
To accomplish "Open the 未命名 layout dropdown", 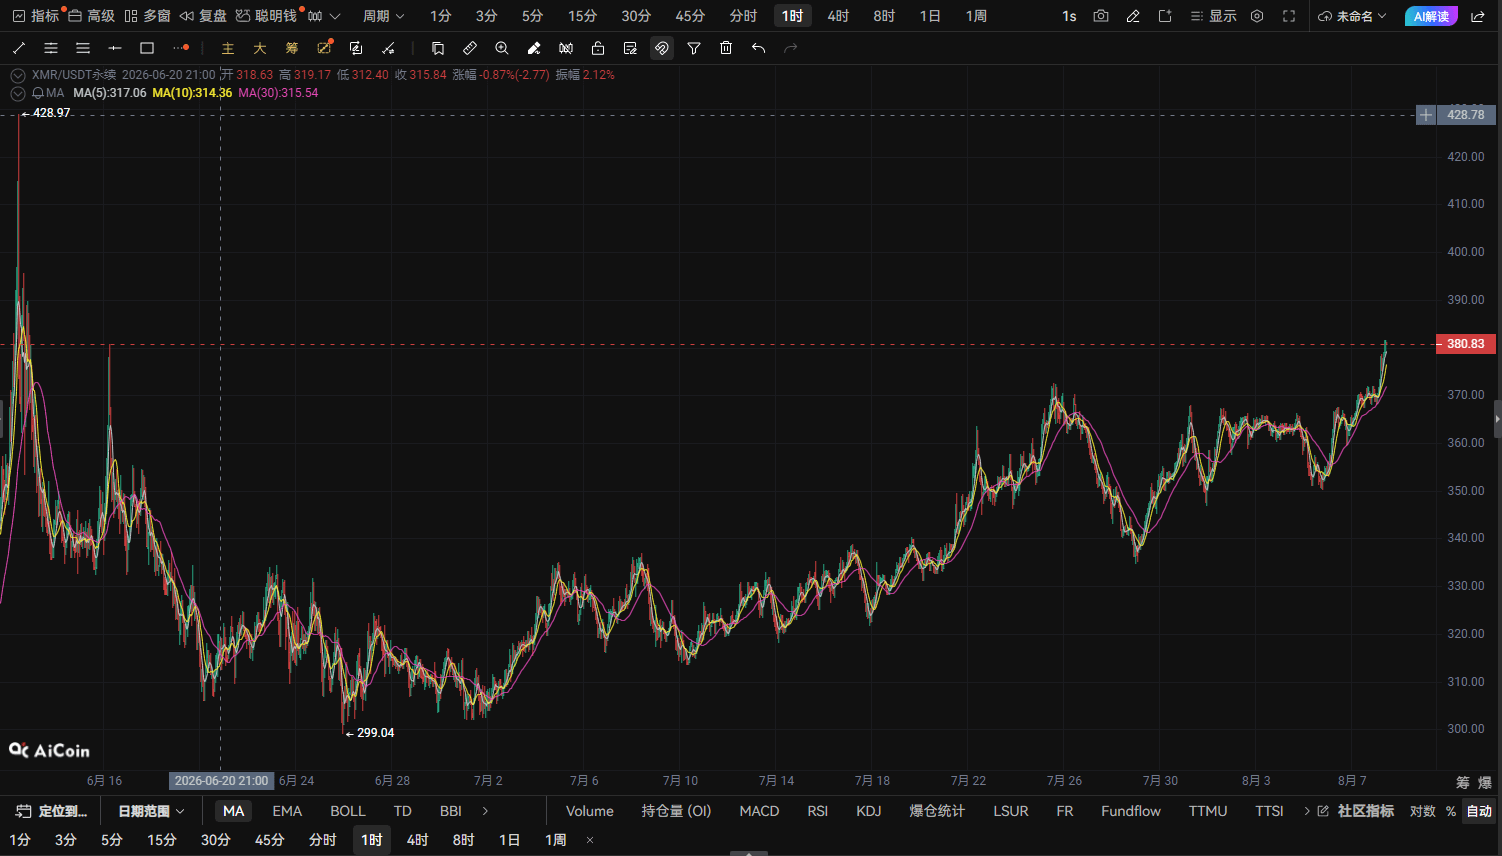I will pyautogui.click(x=1353, y=16).
